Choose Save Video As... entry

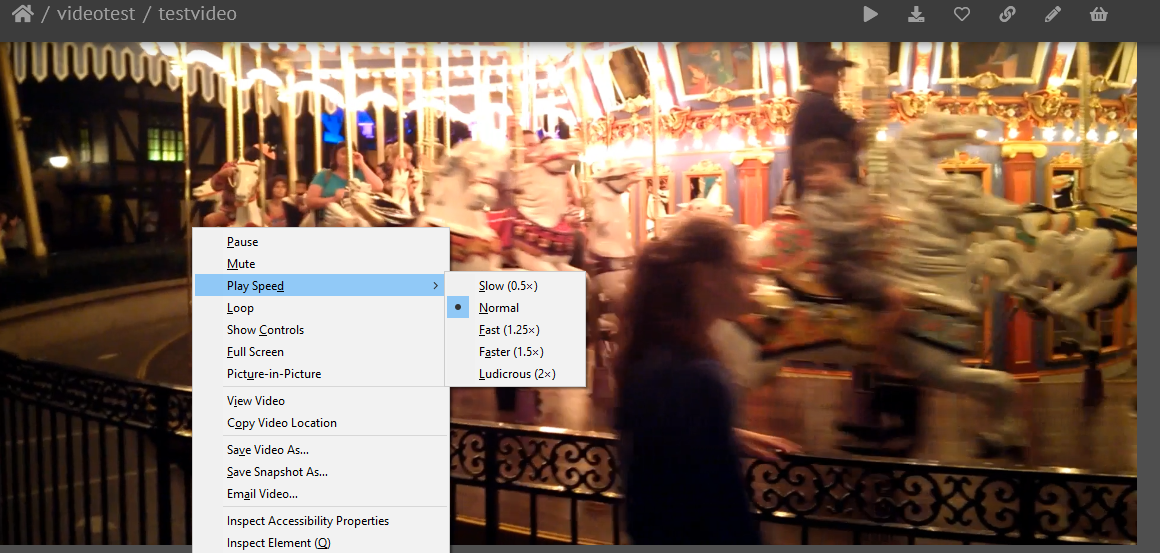click(320, 449)
